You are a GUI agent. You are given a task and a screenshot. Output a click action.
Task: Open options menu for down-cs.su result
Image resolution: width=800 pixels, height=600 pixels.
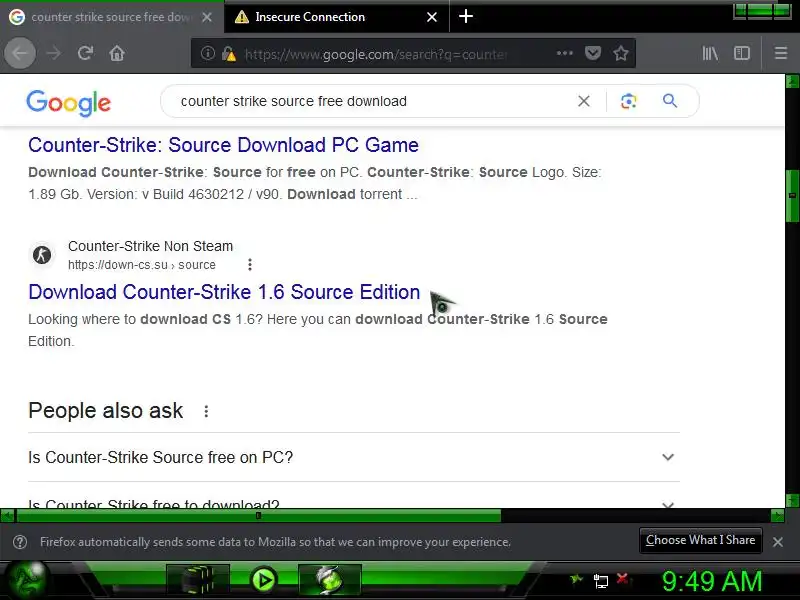249,264
